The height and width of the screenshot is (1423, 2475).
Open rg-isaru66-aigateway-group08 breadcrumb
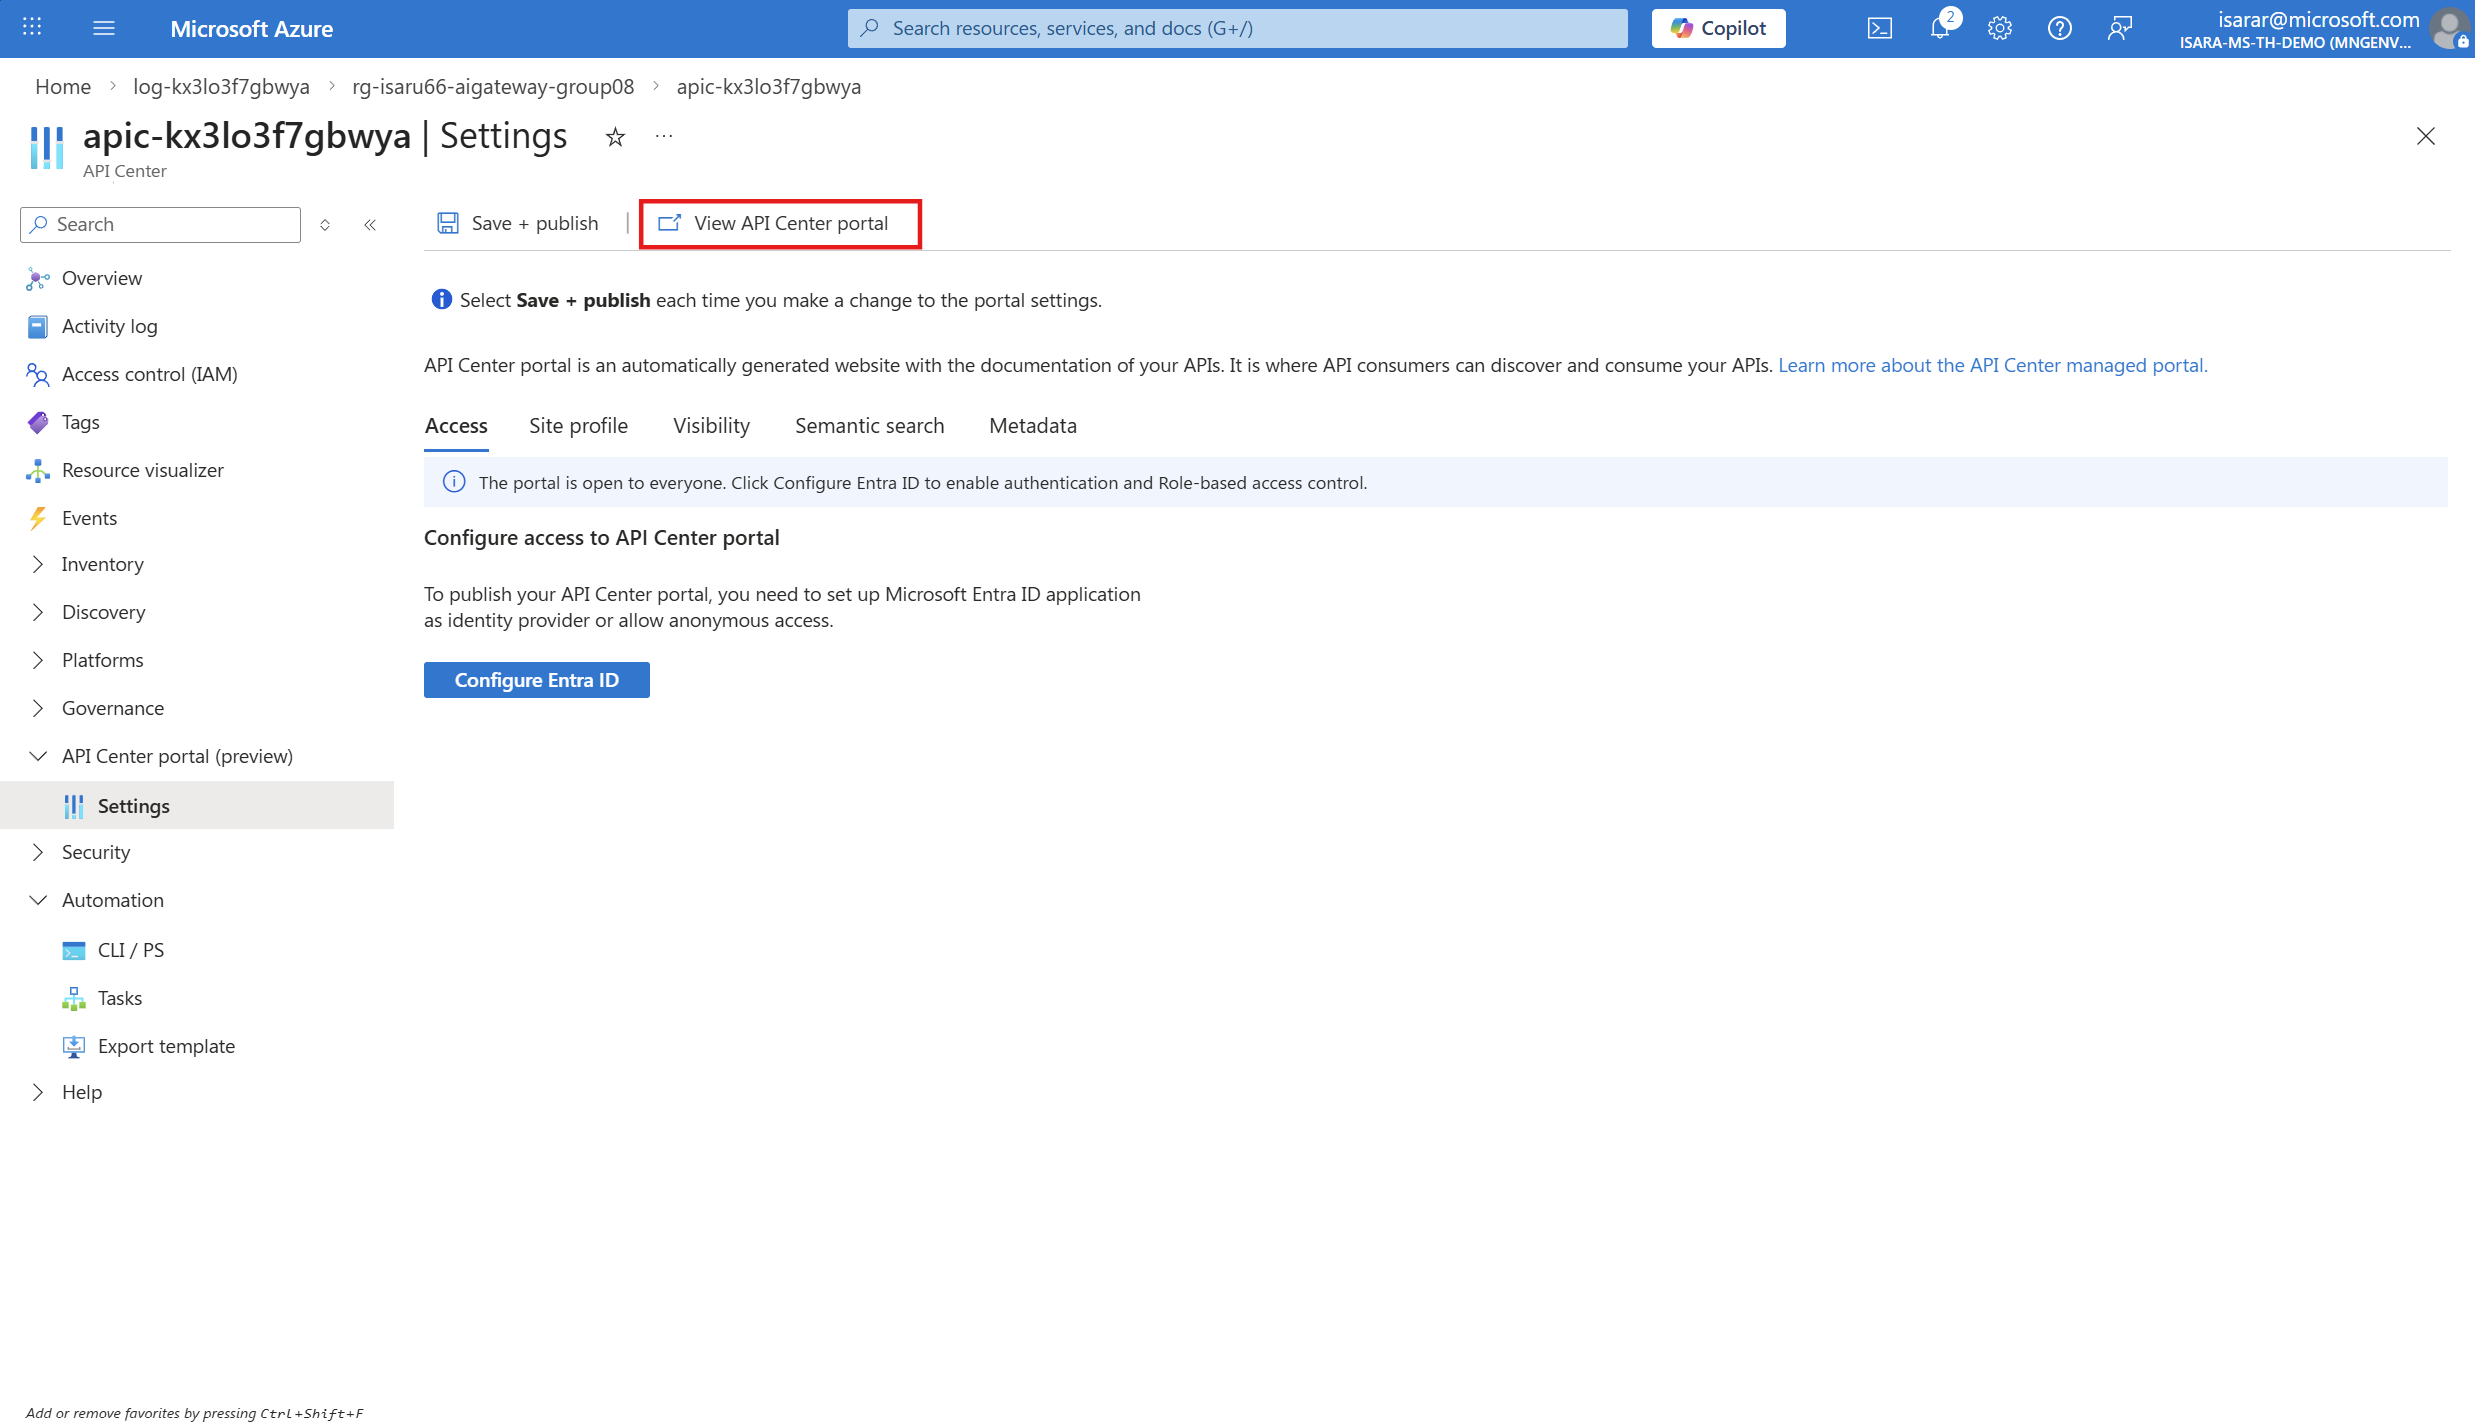pyautogui.click(x=493, y=87)
